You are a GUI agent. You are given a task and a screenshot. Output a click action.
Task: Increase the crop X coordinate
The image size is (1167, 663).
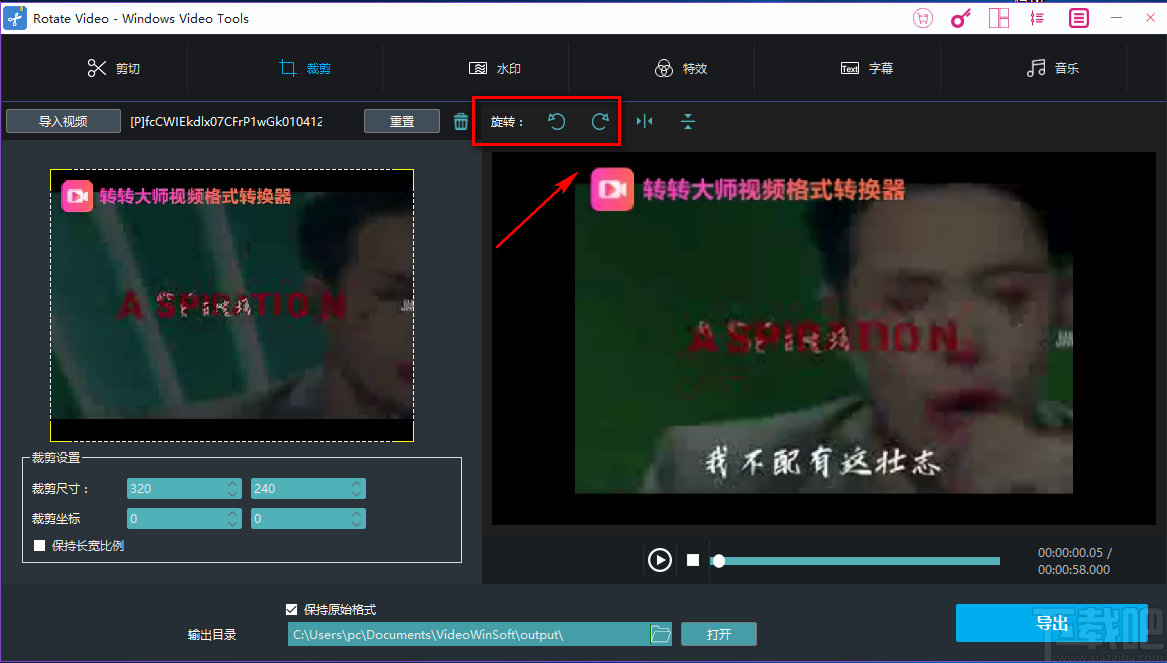point(232,514)
